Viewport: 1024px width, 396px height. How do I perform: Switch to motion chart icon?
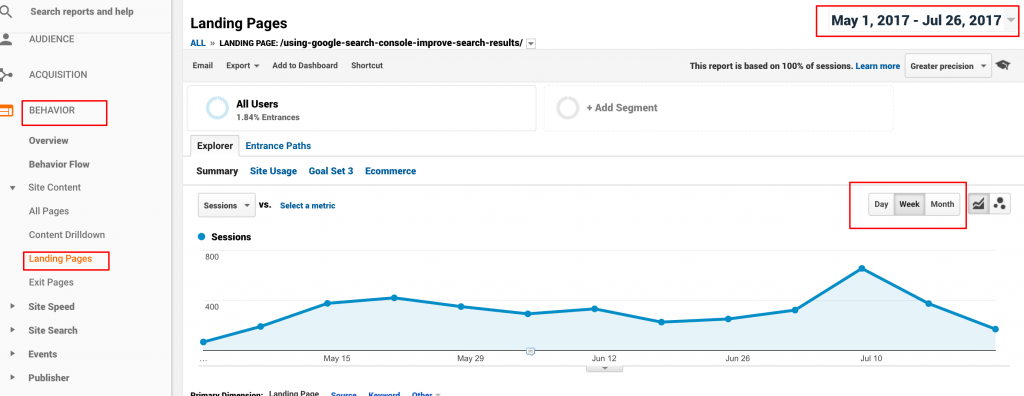pos(999,205)
